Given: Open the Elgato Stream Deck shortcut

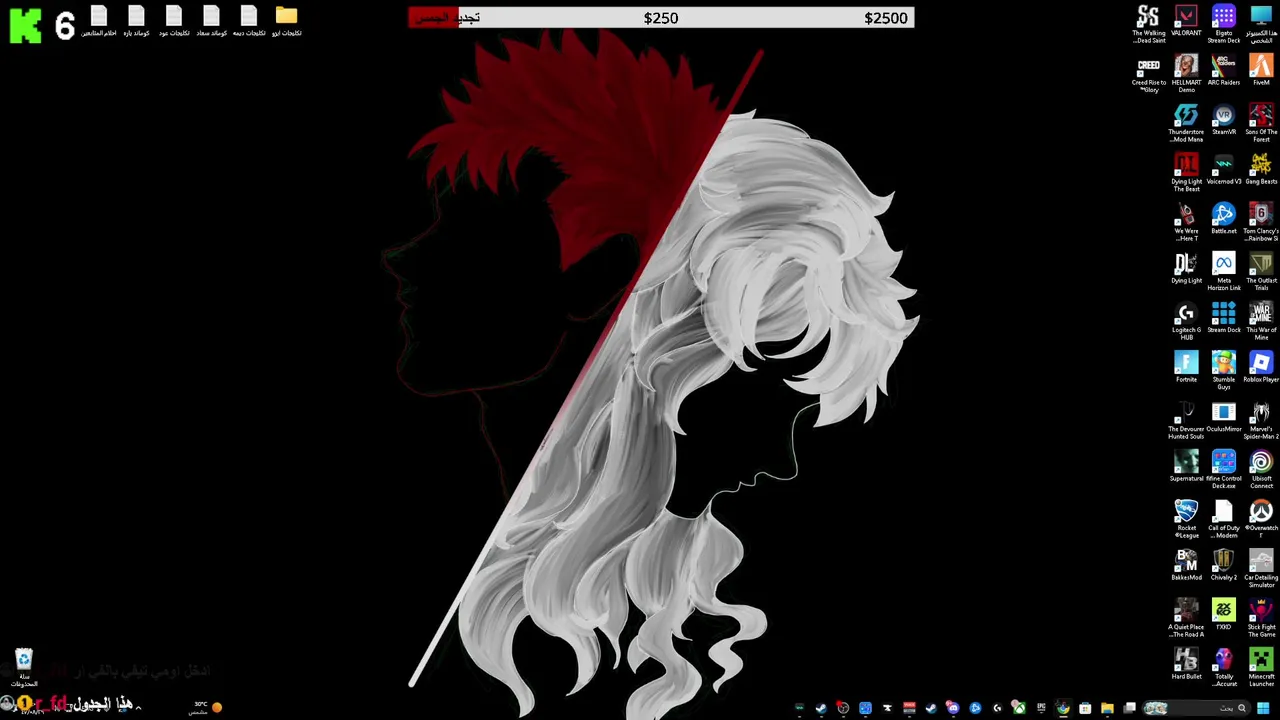Looking at the screenshot, I should [x=1224, y=23].
